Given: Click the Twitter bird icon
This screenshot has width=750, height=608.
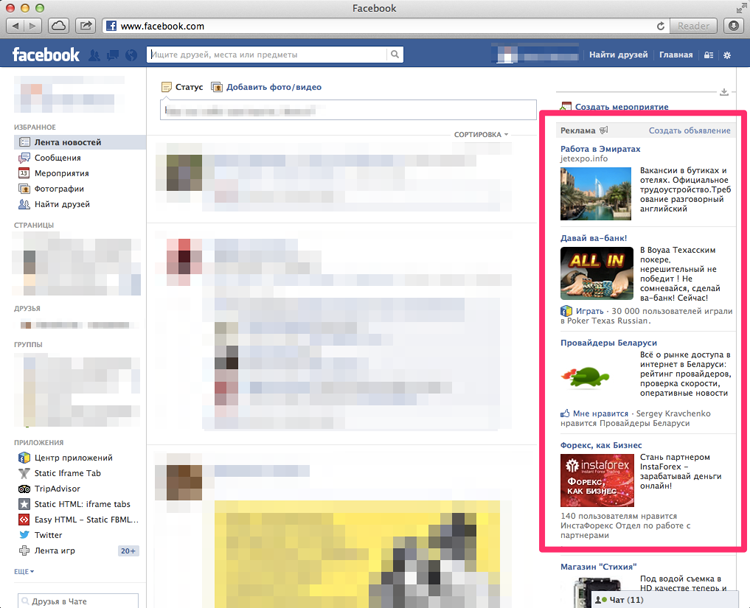Looking at the screenshot, I should (x=24, y=535).
